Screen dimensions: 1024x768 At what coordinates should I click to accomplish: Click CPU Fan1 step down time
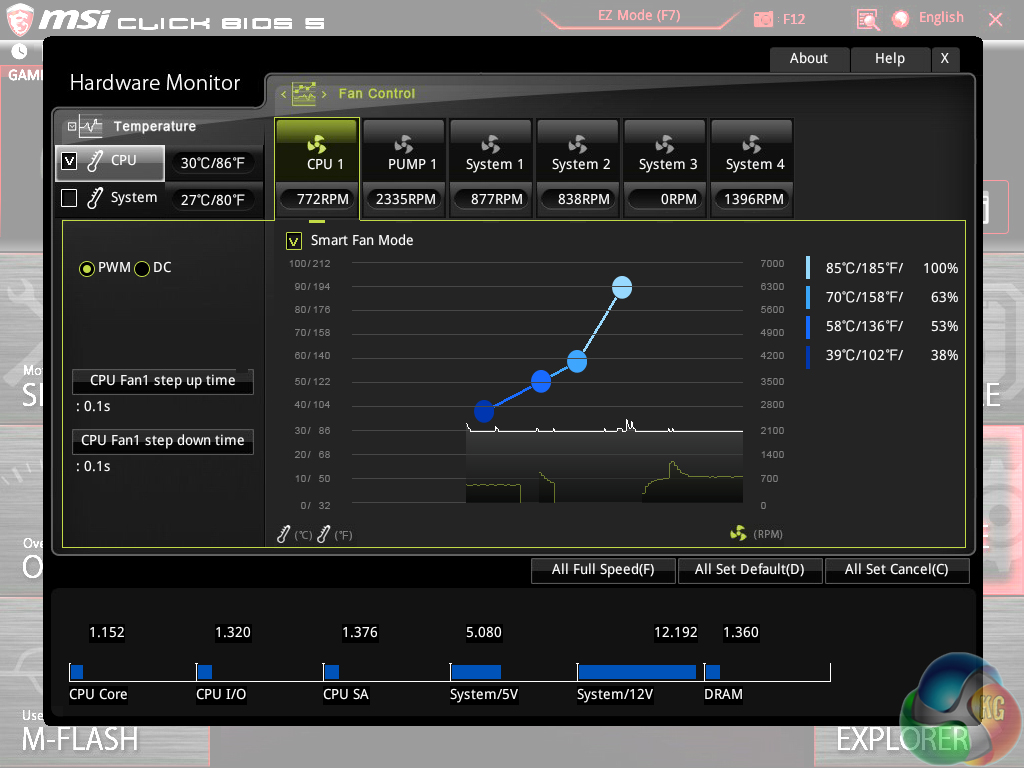[163, 441]
